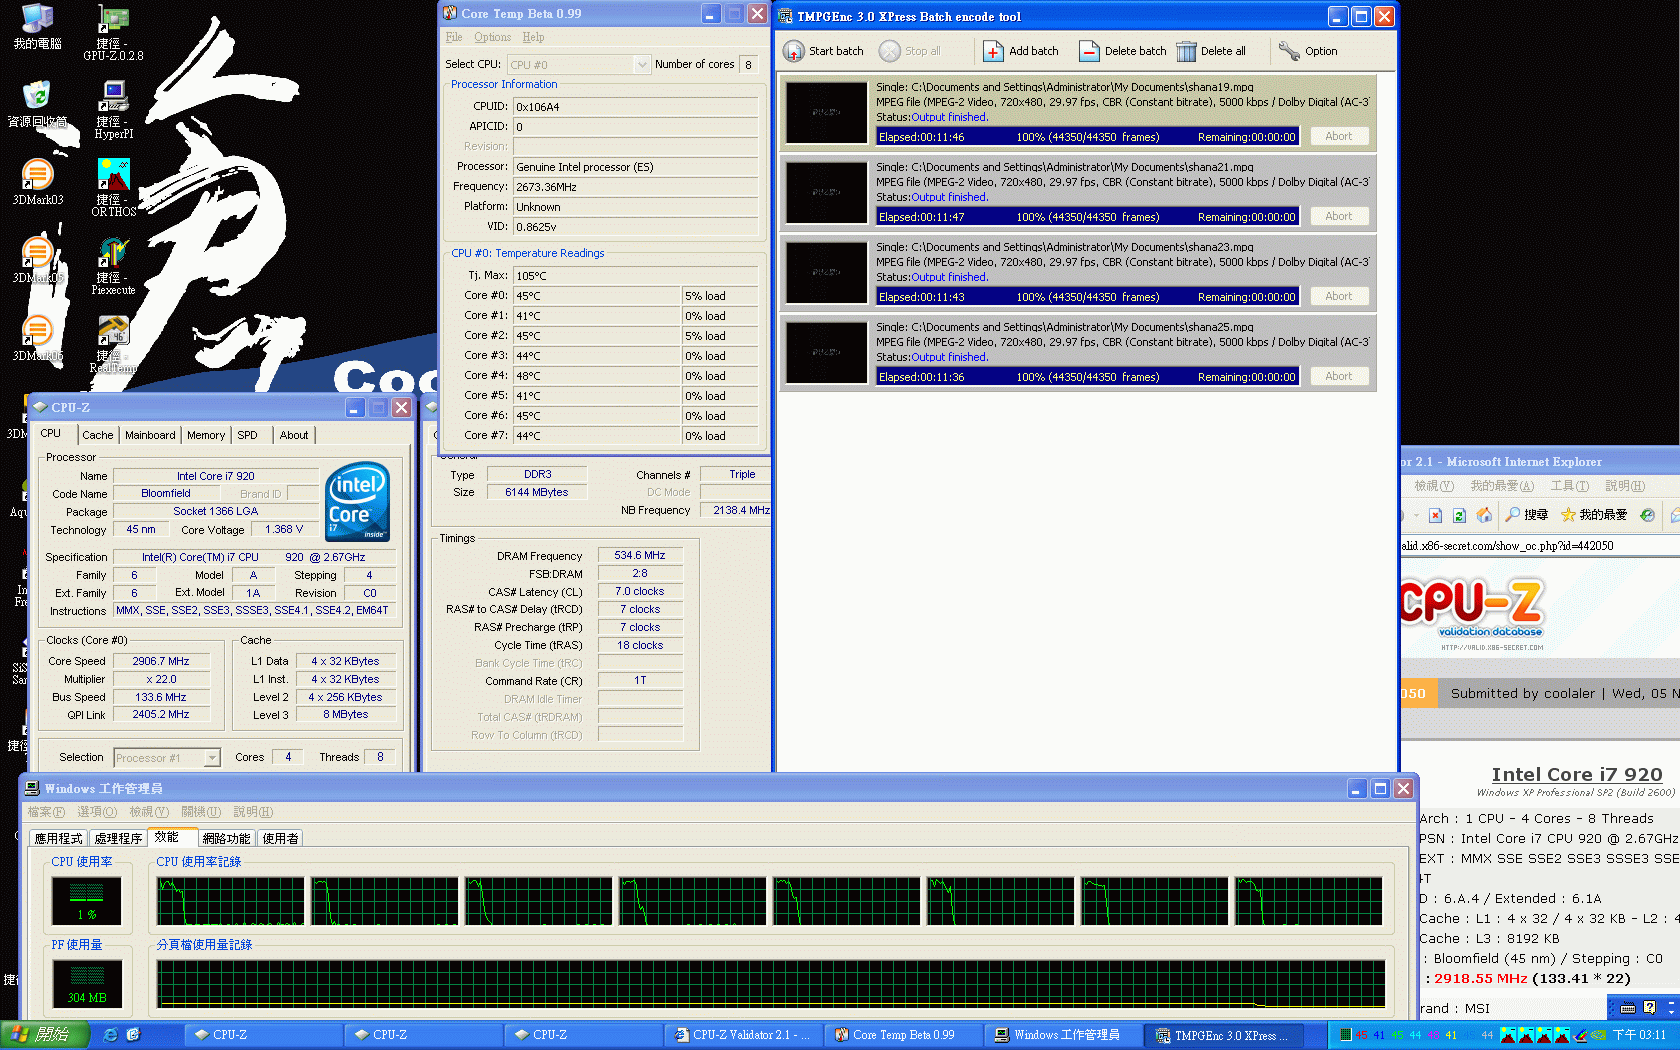This screenshot has width=1680, height=1050.
Task: Launch Internet Explorer from quick launch
Action: tap(111, 1035)
